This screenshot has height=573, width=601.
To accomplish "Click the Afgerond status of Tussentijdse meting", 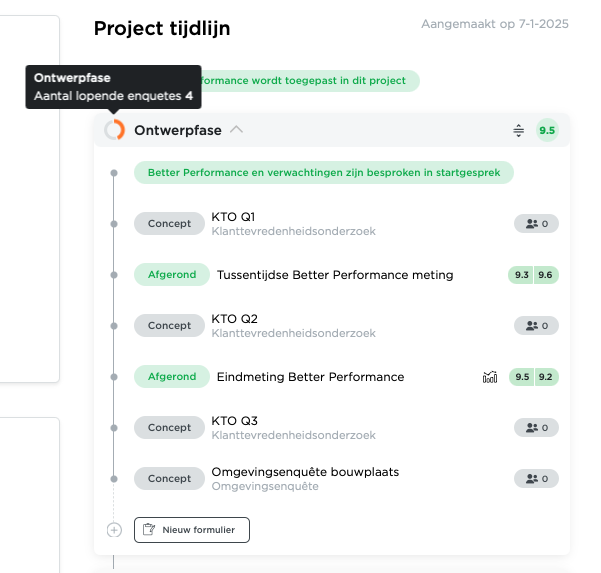I will 172,274.
